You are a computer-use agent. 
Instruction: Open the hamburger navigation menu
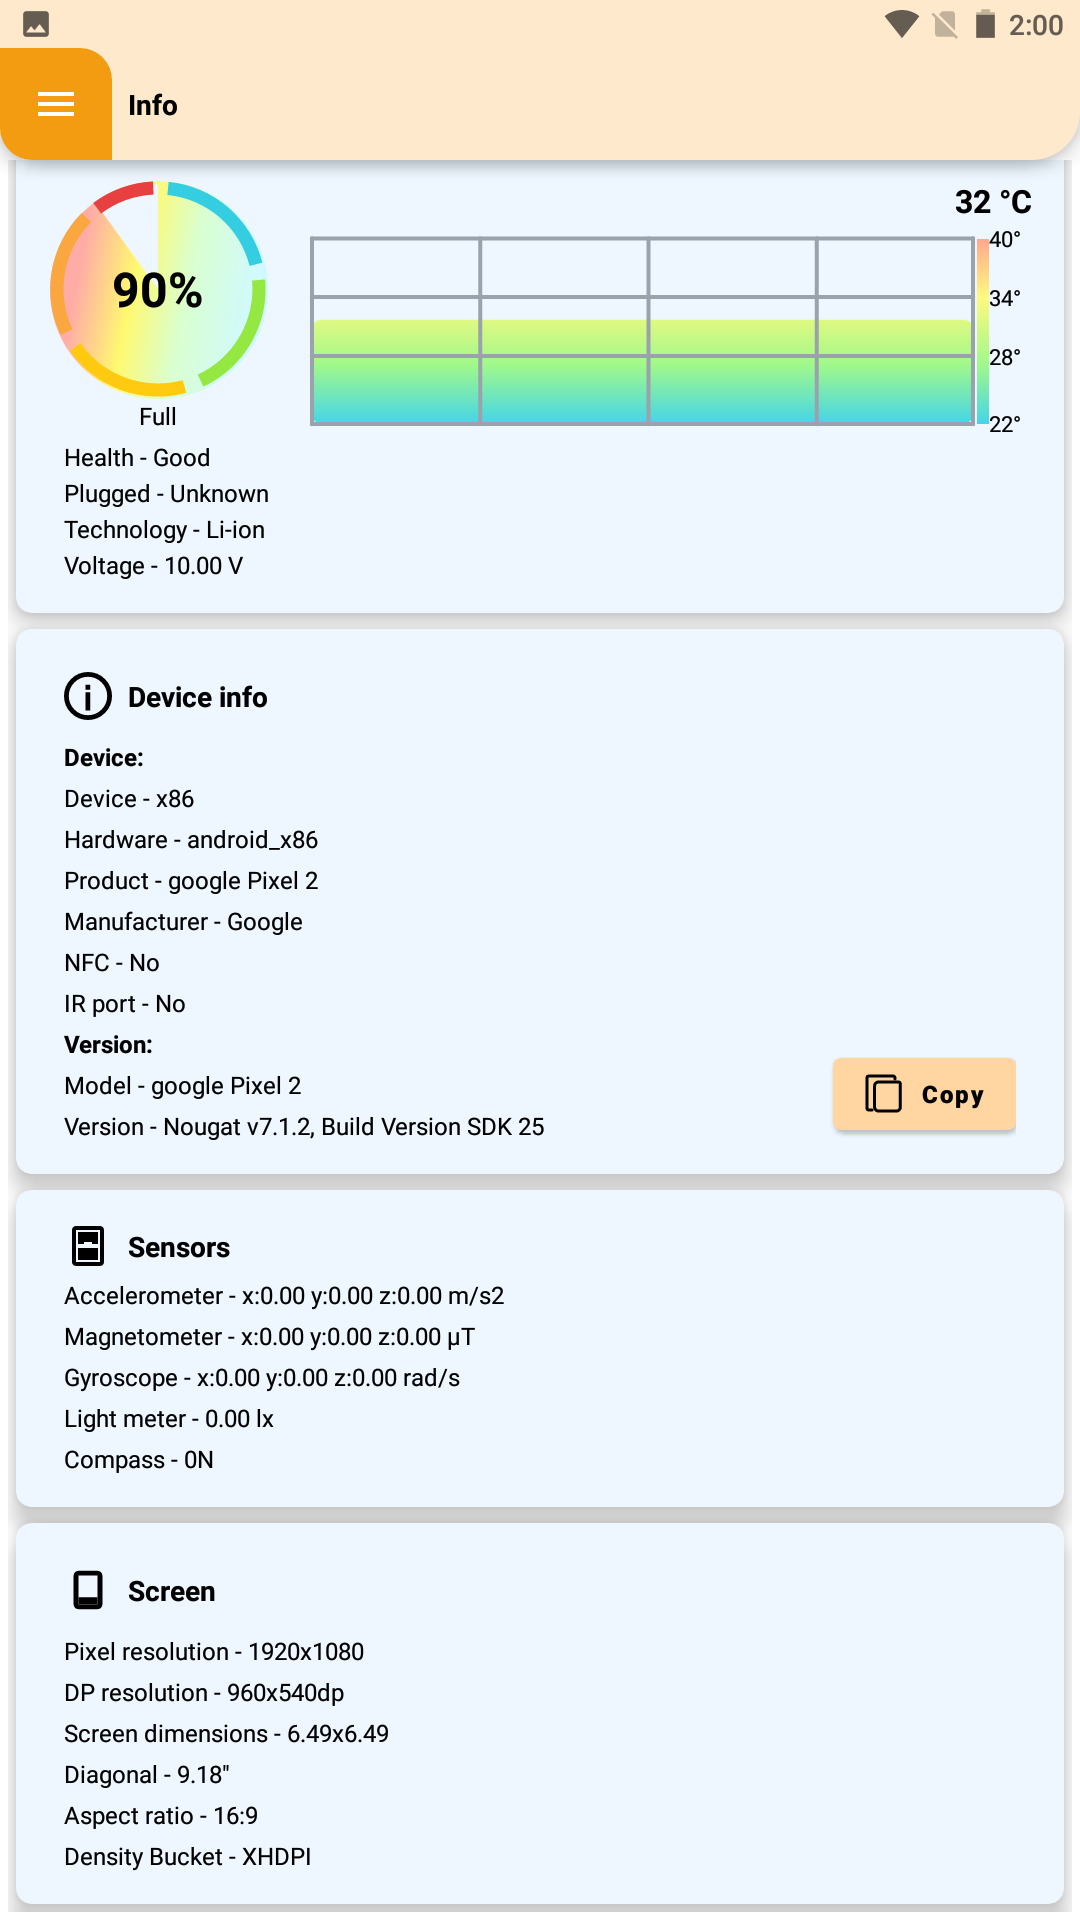56,104
